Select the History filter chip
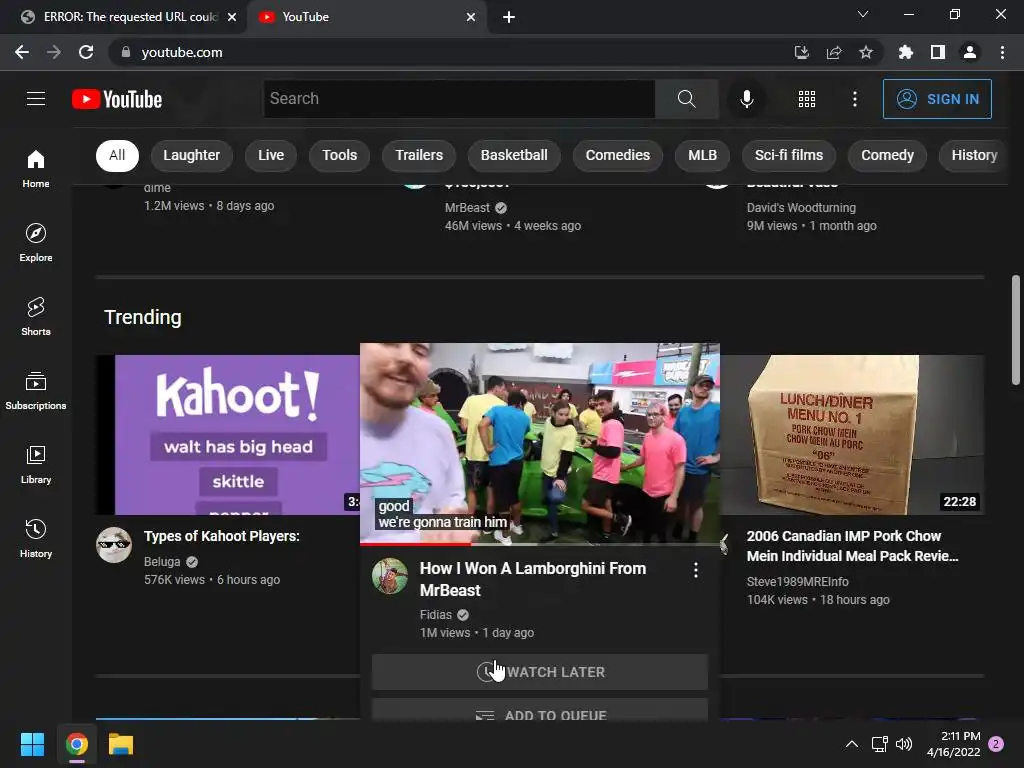 (974, 155)
